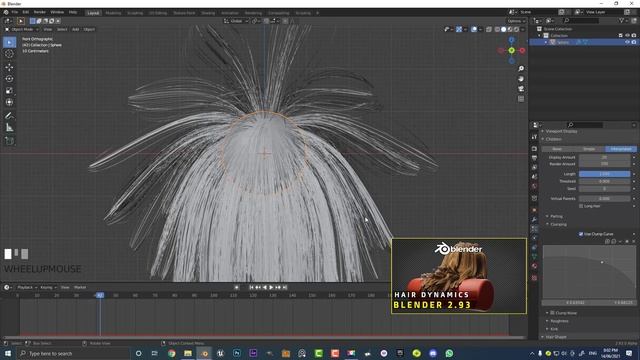Open the Modifier wrench properties tab
640x360 pixels.
tap(534, 220)
